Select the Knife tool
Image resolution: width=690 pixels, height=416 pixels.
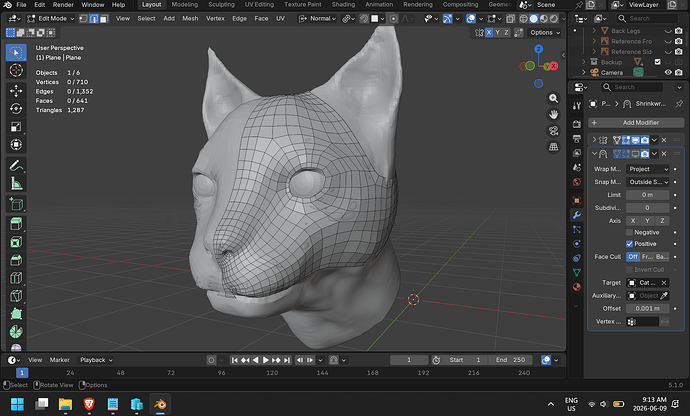(x=16, y=296)
